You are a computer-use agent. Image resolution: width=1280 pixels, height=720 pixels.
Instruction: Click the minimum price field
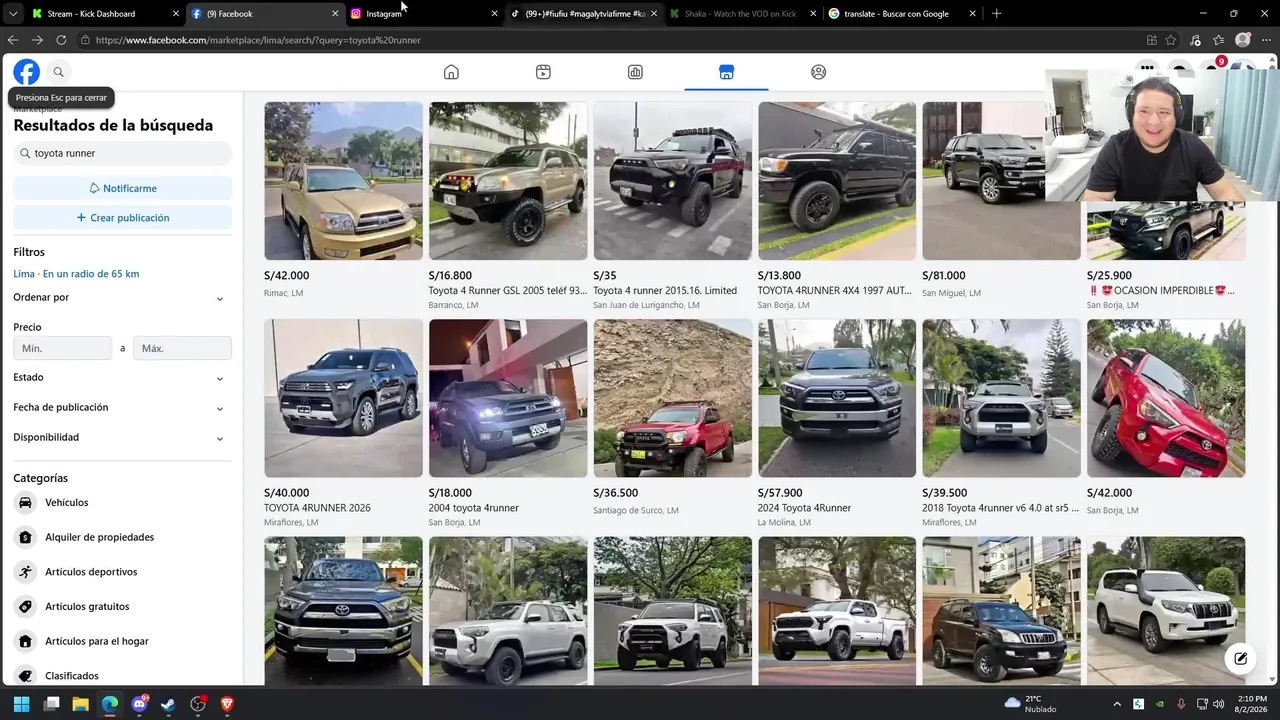tap(62, 348)
